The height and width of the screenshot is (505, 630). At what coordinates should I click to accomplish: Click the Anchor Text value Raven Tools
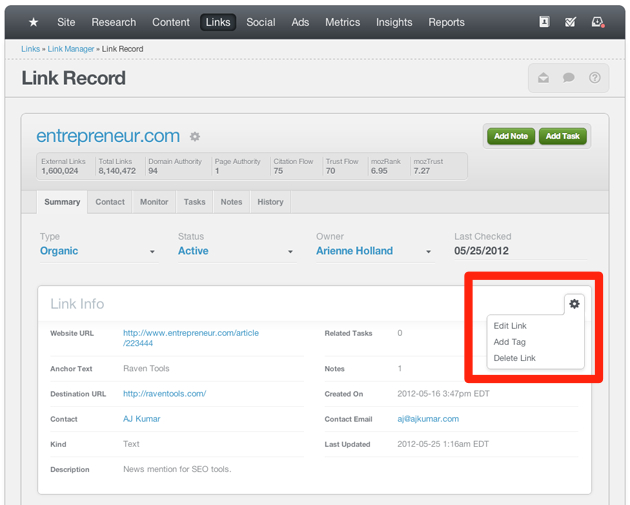[x=146, y=368]
